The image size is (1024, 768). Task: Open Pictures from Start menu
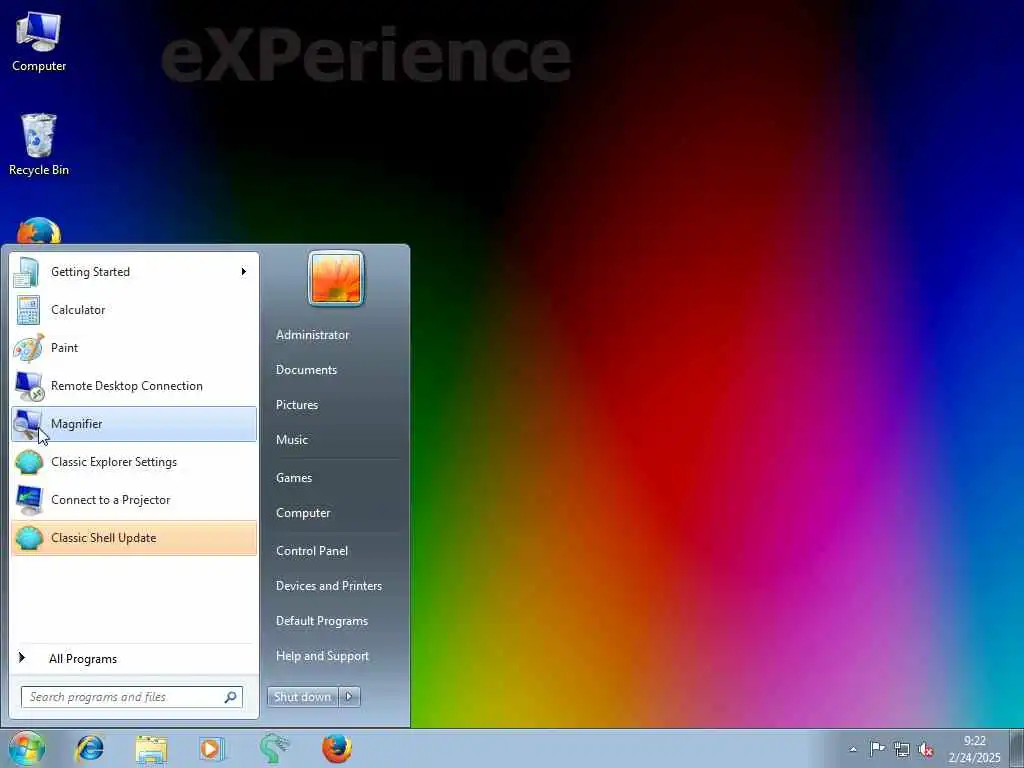click(297, 406)
